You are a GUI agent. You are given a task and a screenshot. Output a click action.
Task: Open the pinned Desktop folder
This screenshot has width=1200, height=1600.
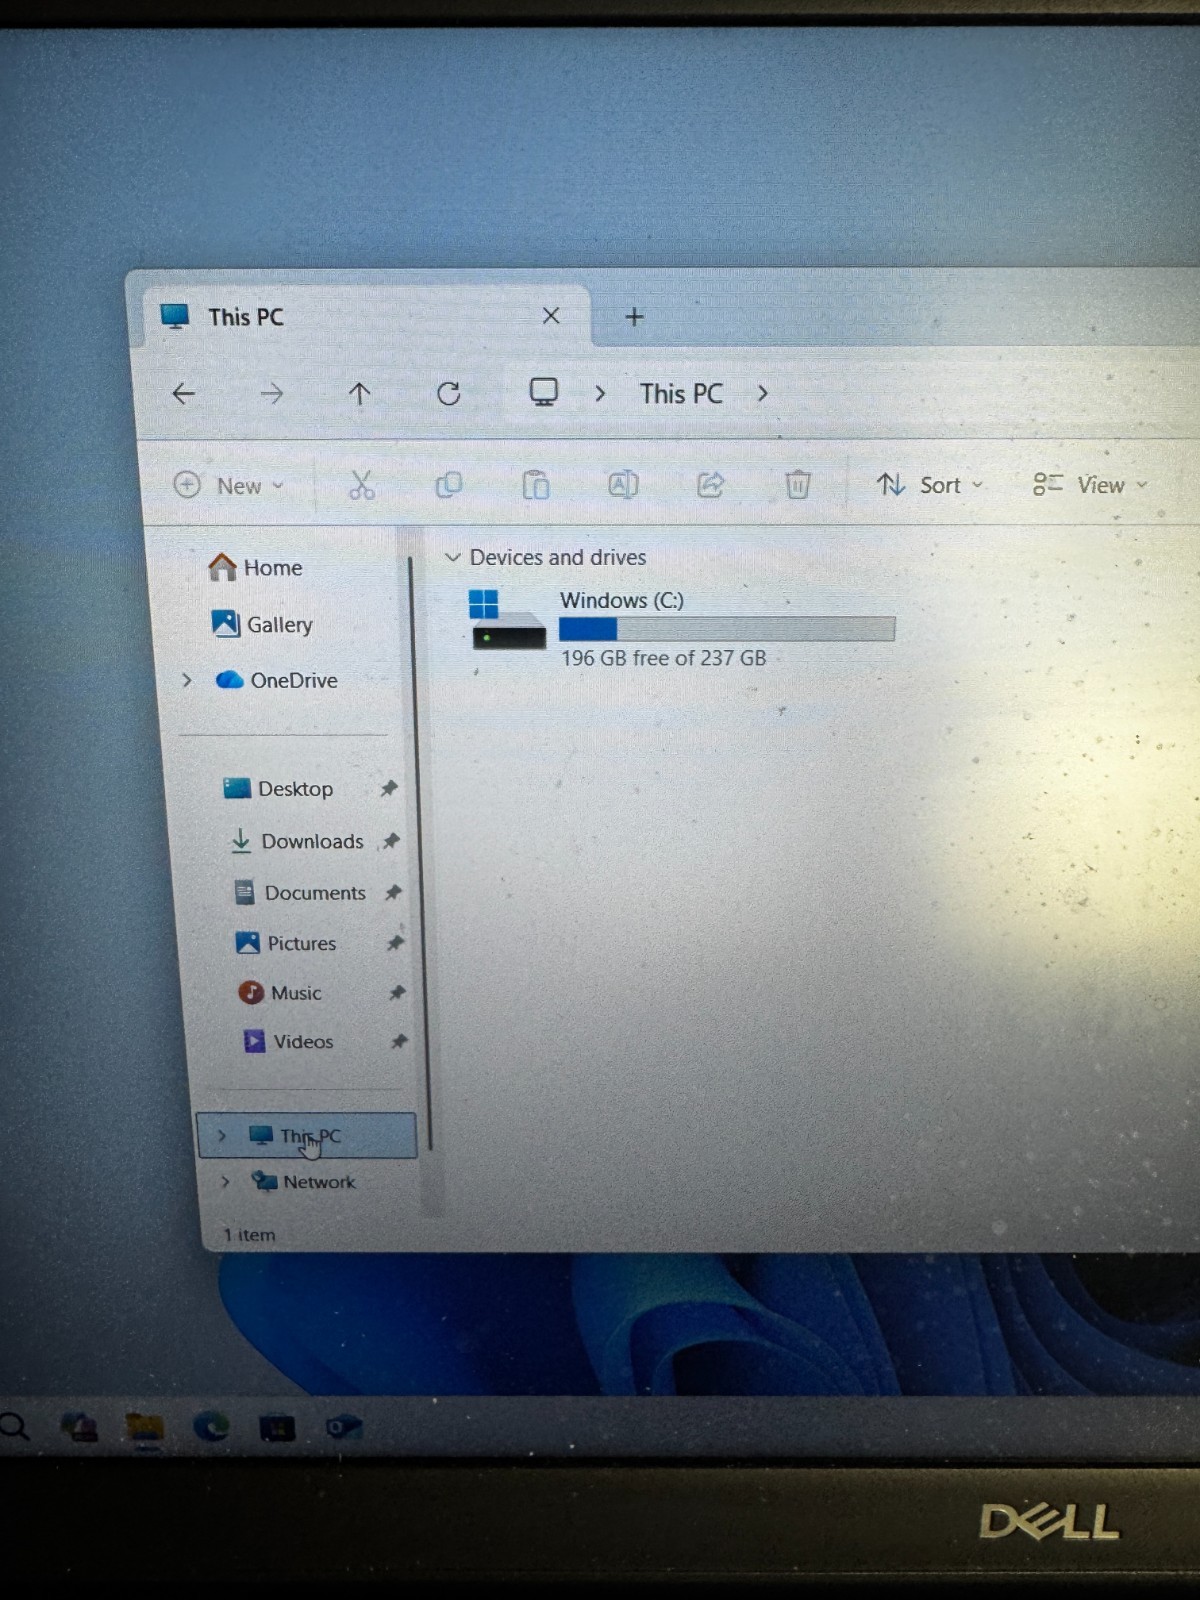coord(278,789)
